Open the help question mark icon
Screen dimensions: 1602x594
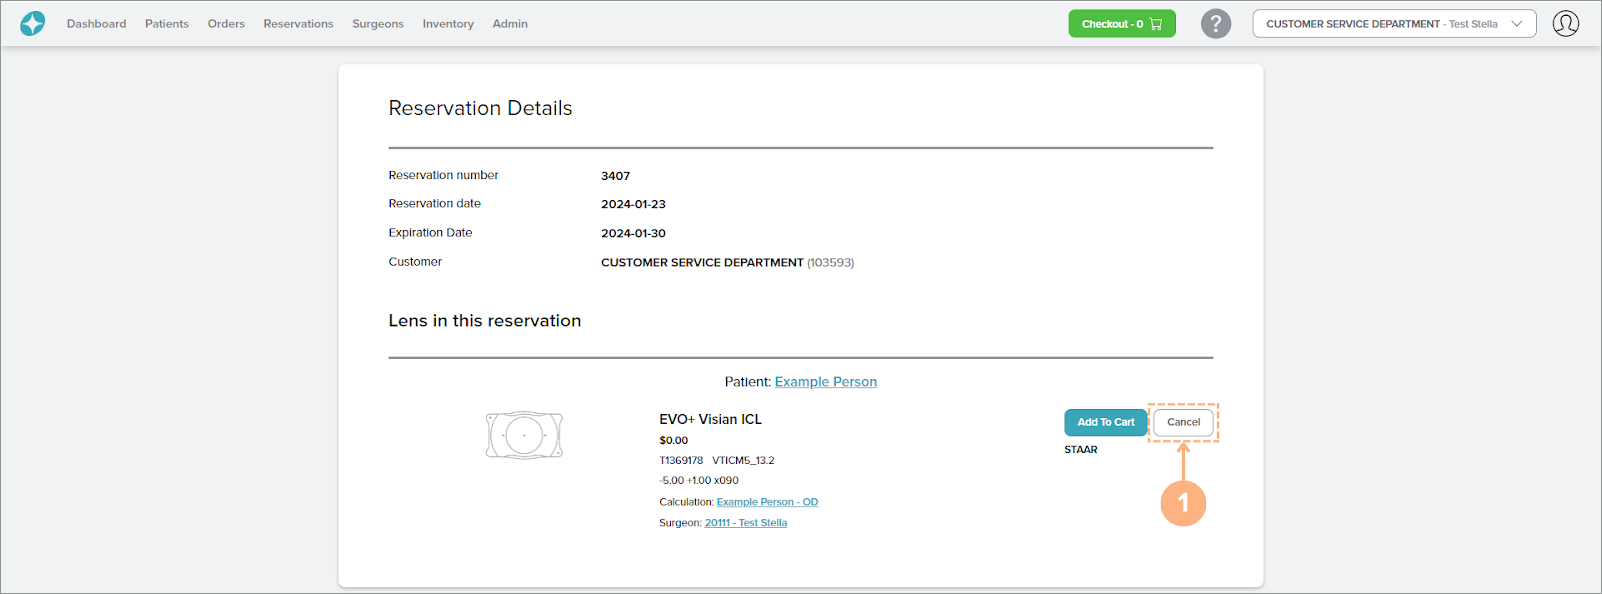coord(1215,24)
